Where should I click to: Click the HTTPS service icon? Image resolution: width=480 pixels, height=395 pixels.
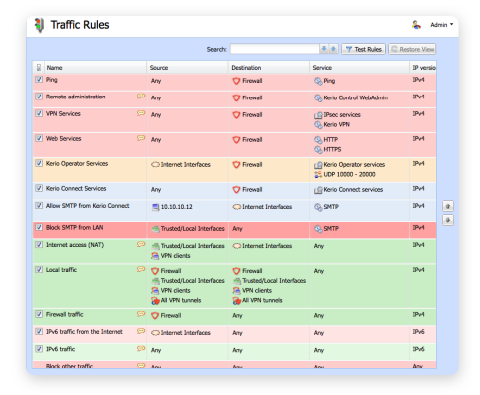click(x=318, y=150)
